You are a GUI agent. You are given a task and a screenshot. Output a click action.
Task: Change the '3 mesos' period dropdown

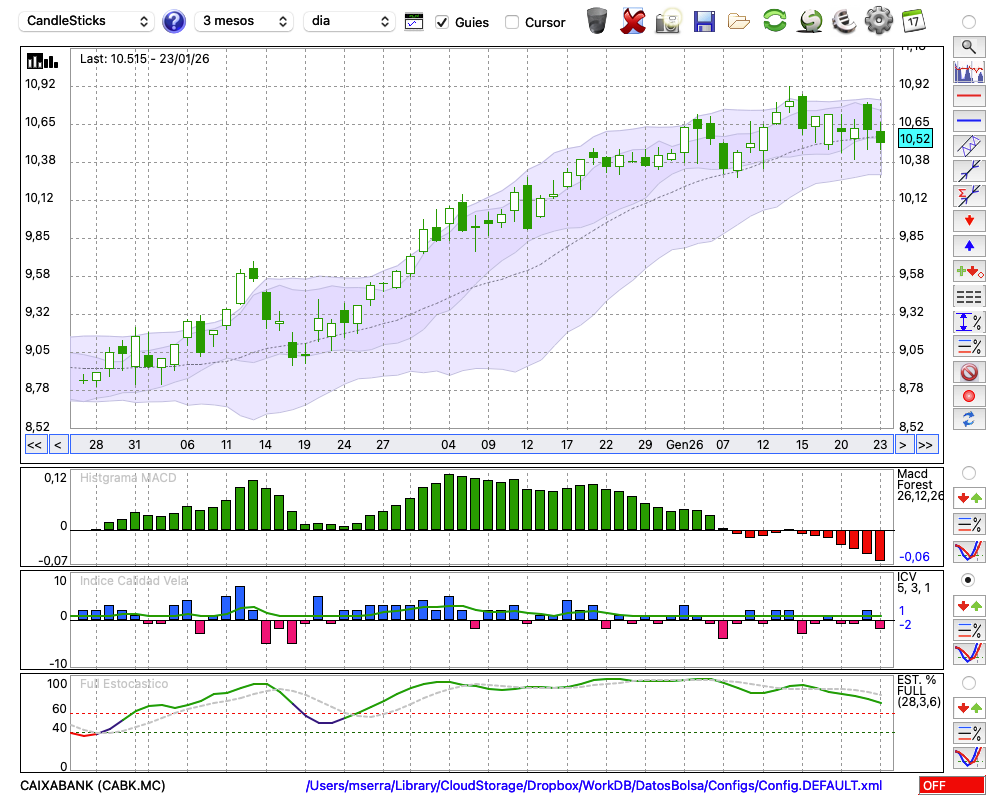(244, 21)
